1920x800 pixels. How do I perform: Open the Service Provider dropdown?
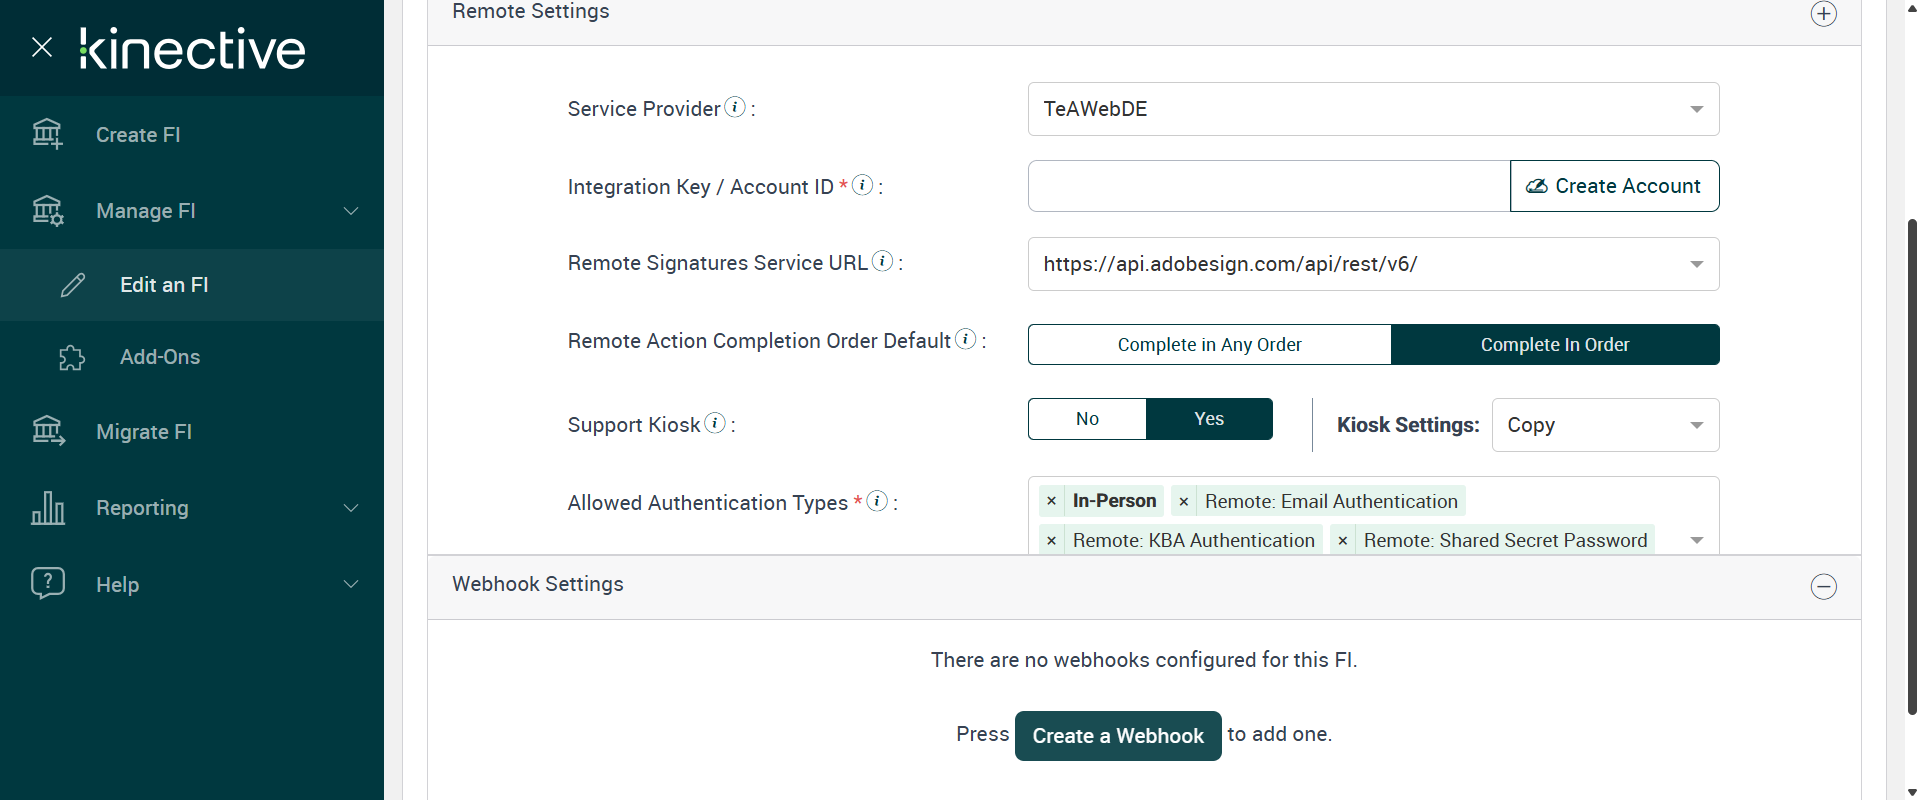(1373, 109)
